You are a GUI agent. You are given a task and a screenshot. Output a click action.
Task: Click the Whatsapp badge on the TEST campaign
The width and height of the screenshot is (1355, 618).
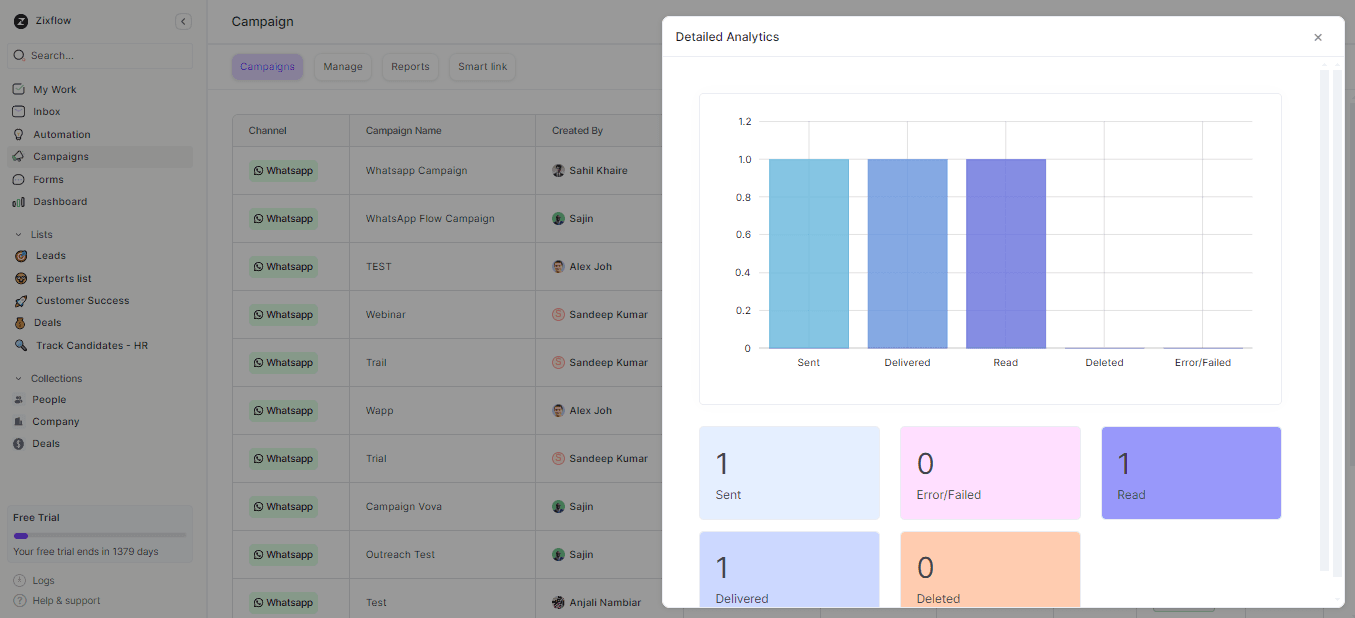click(x=282, y=266)
